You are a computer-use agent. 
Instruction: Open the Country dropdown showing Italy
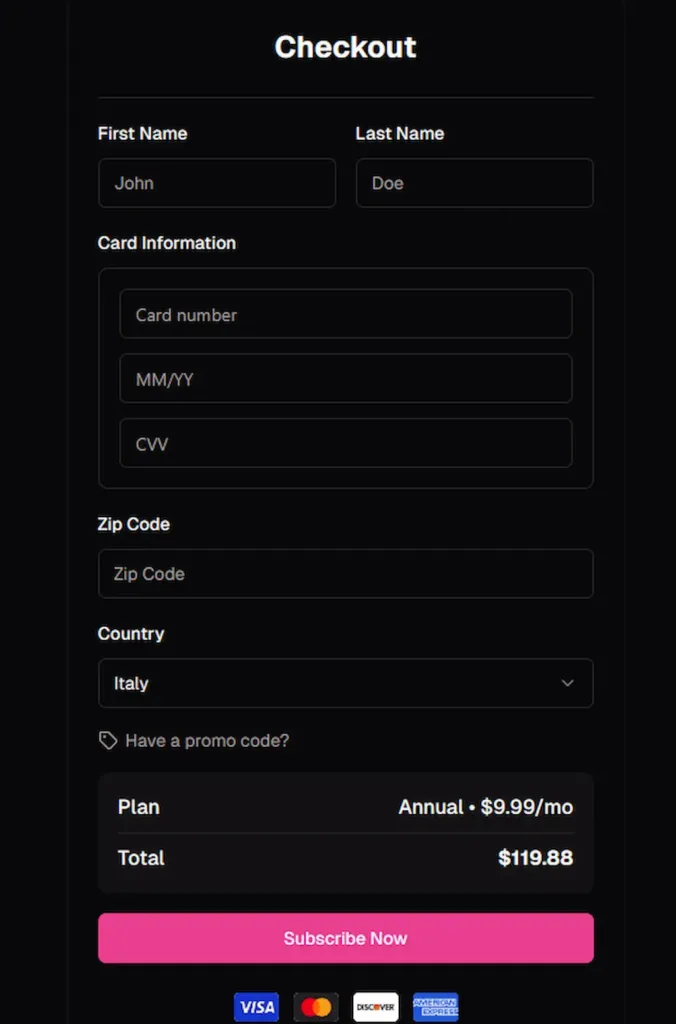click(345, 683)
